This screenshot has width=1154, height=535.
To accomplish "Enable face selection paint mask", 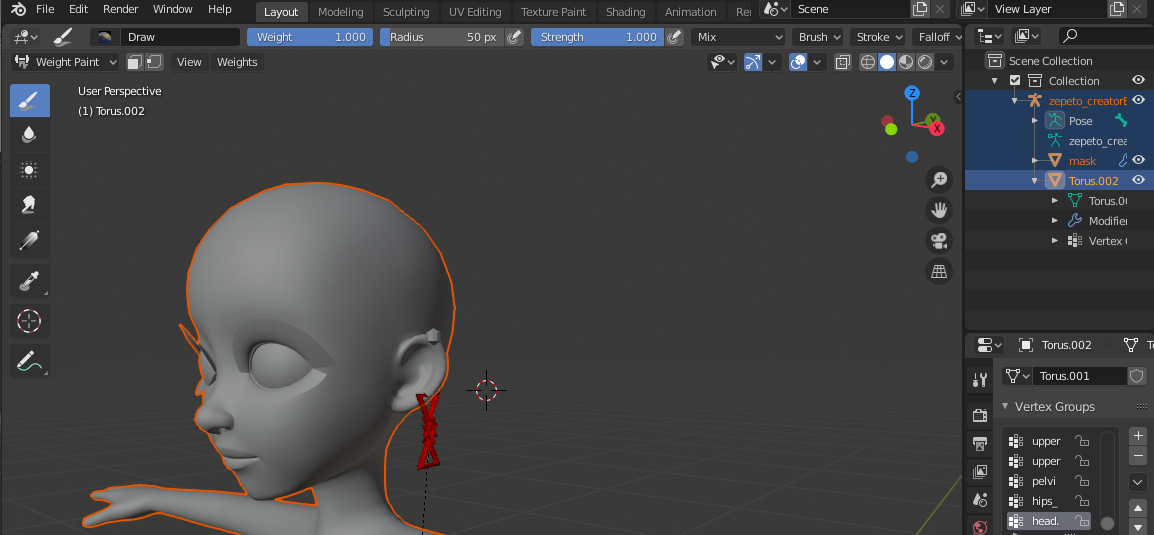I will [x=135, y=62].
